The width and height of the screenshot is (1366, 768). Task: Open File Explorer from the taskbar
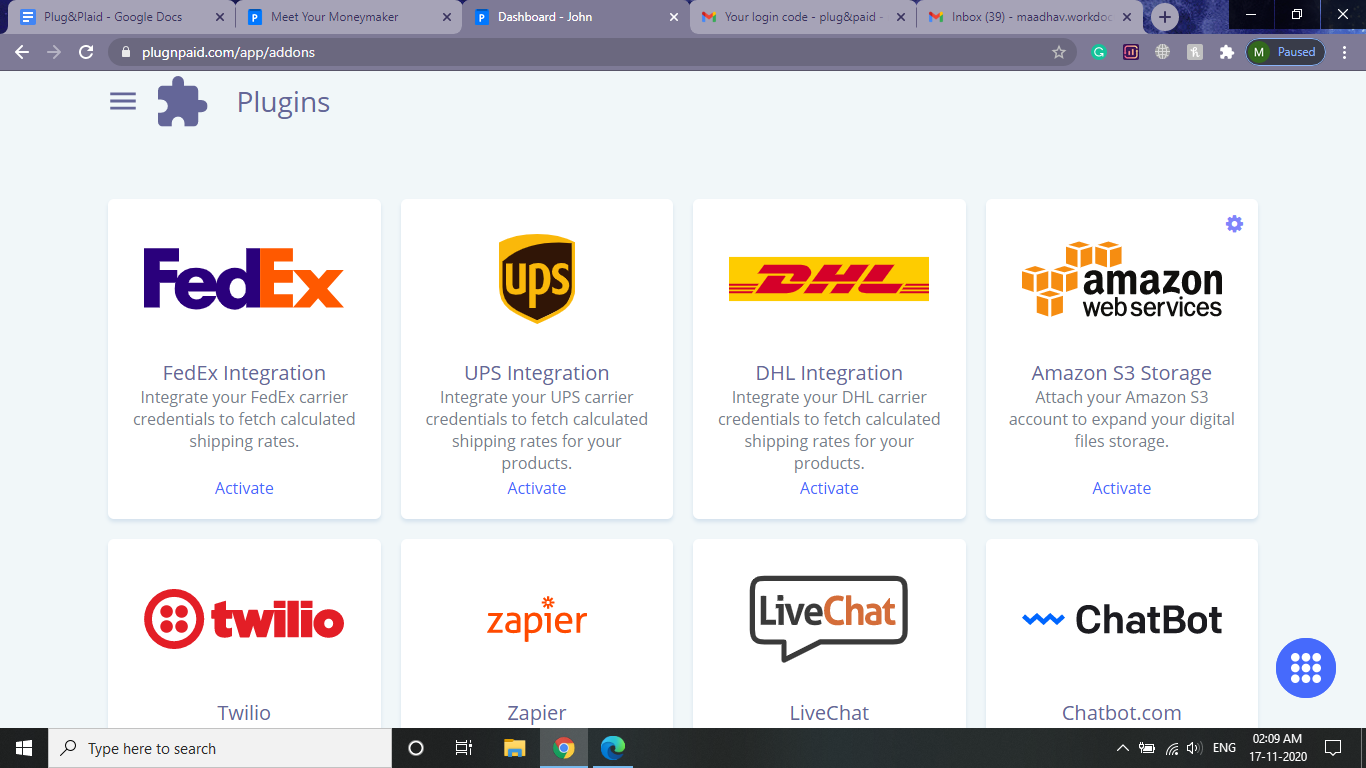pyautogui.click(x=514, y=748)
